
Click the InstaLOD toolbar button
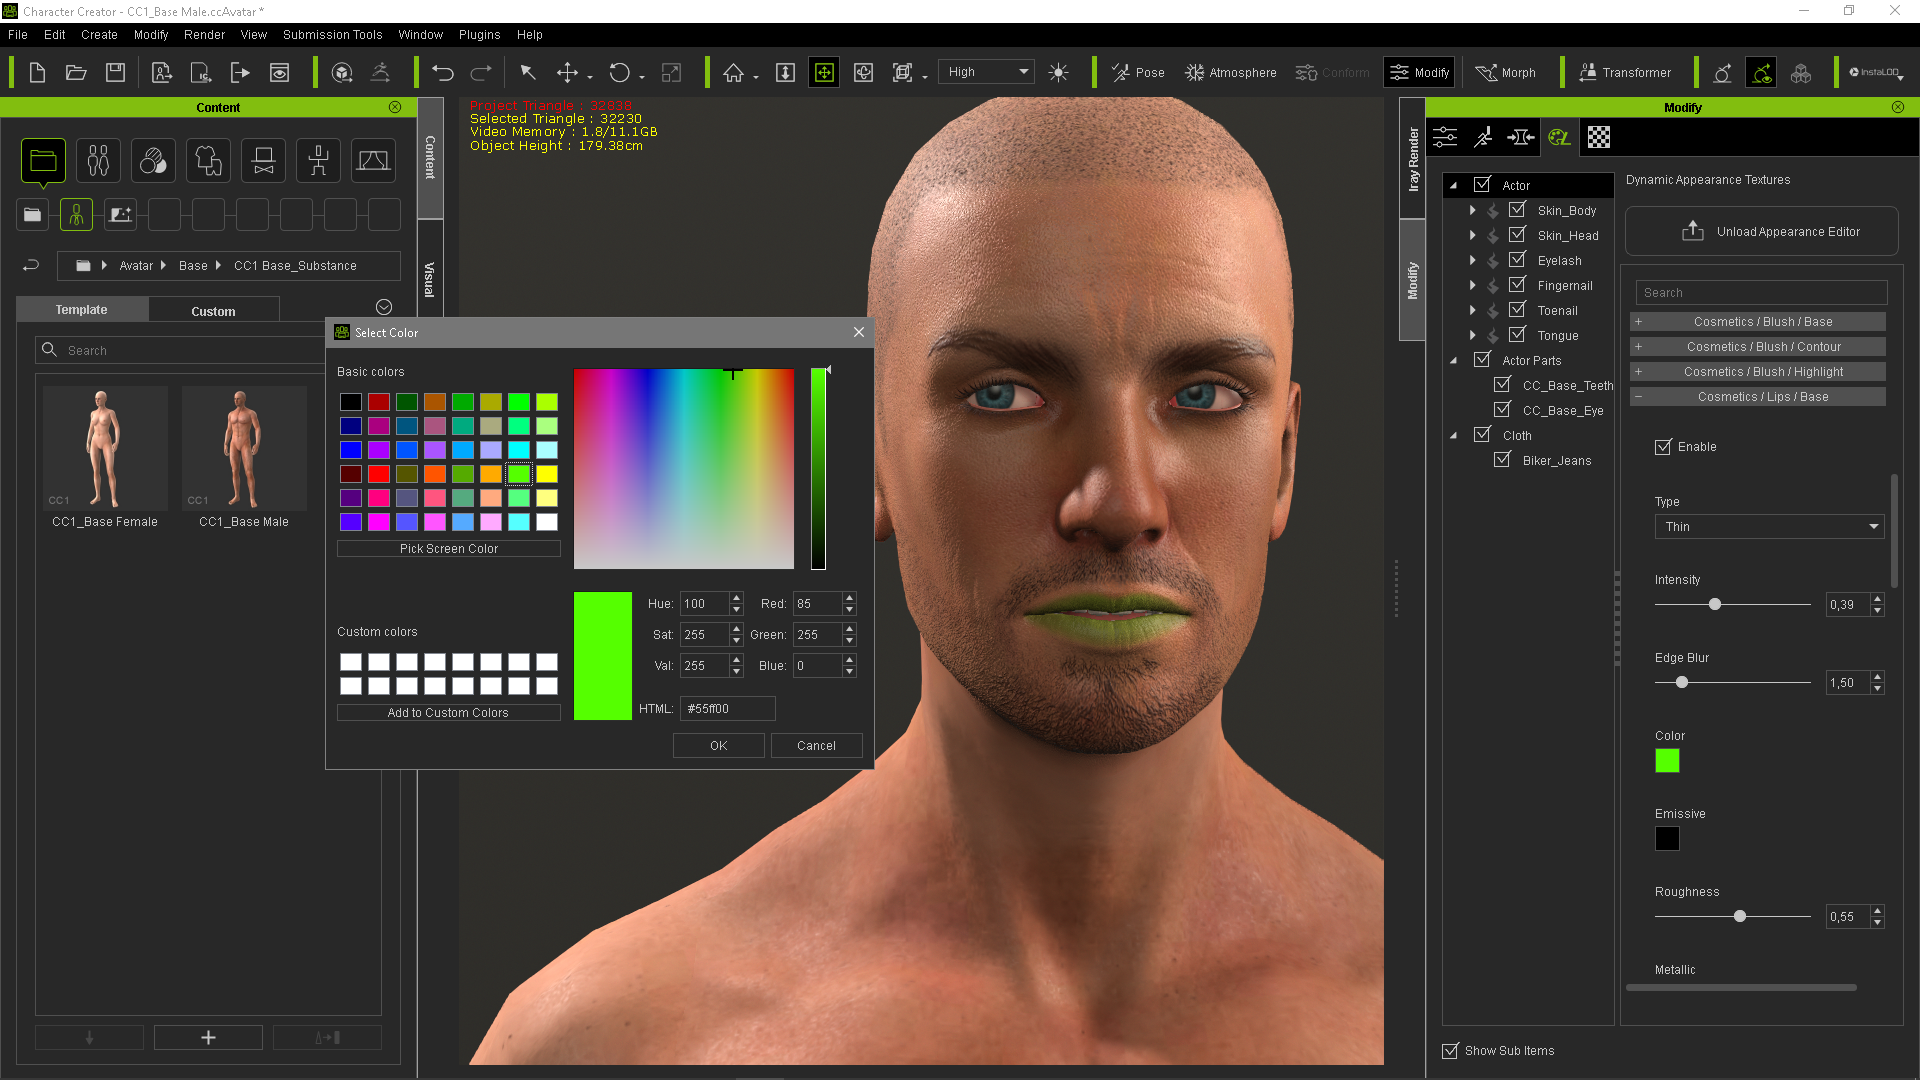click(1875, 72)
